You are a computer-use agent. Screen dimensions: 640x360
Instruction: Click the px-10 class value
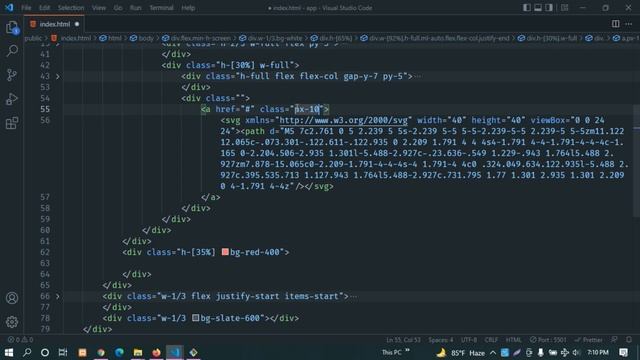307,109
